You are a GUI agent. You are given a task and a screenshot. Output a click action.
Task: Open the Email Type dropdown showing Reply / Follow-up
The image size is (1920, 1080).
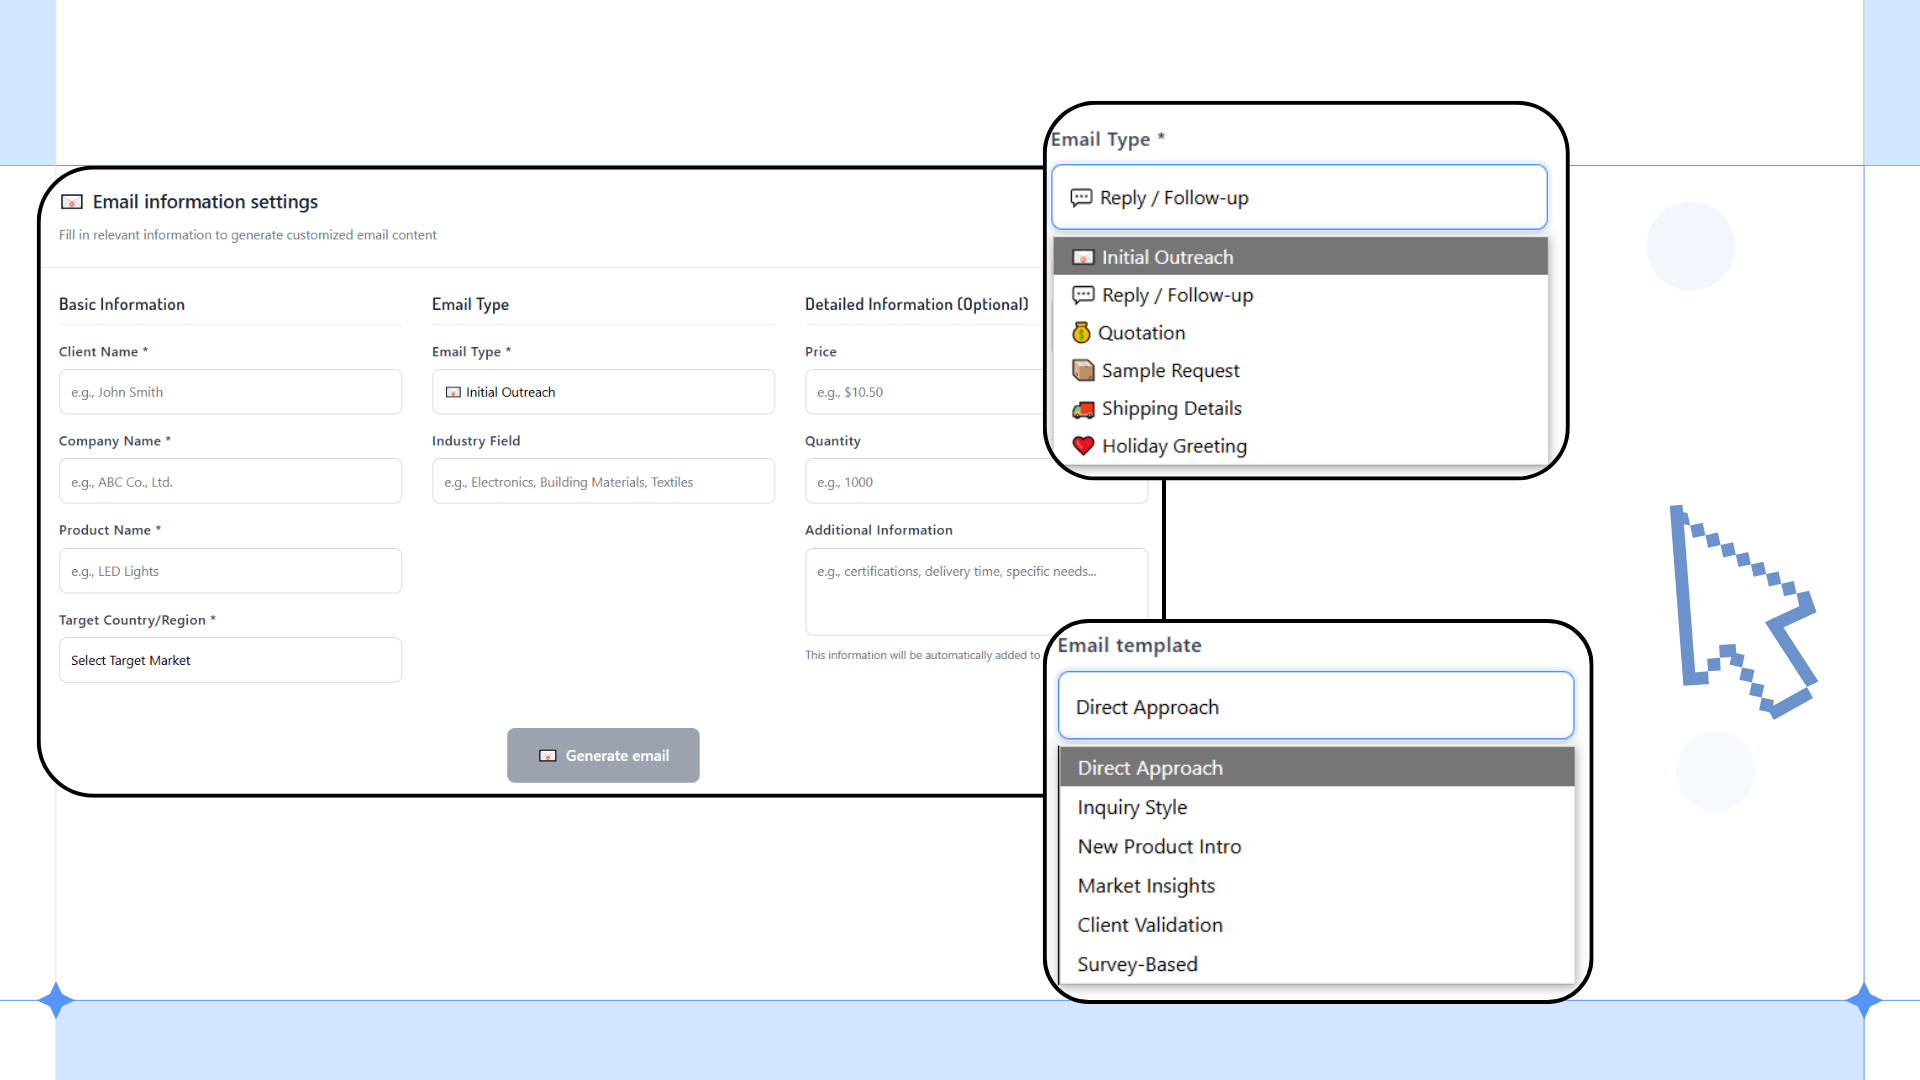(x=1298, y=198)
